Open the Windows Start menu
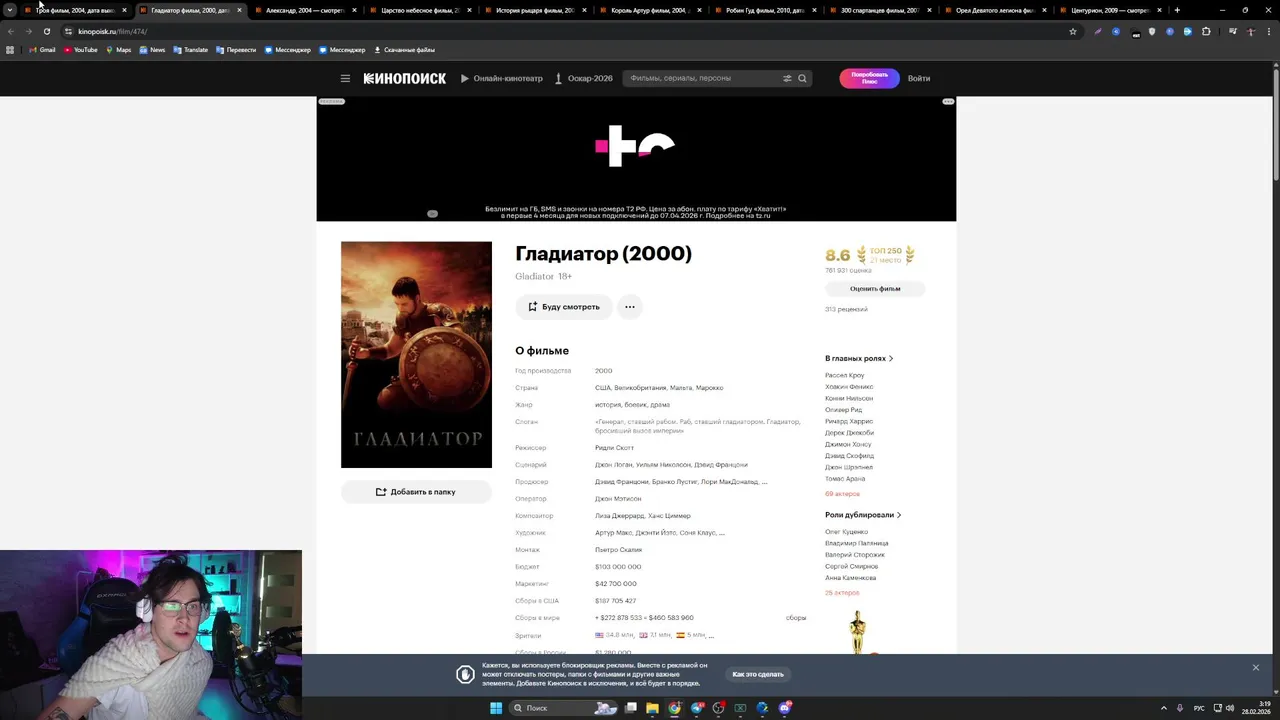 (496, 708)
